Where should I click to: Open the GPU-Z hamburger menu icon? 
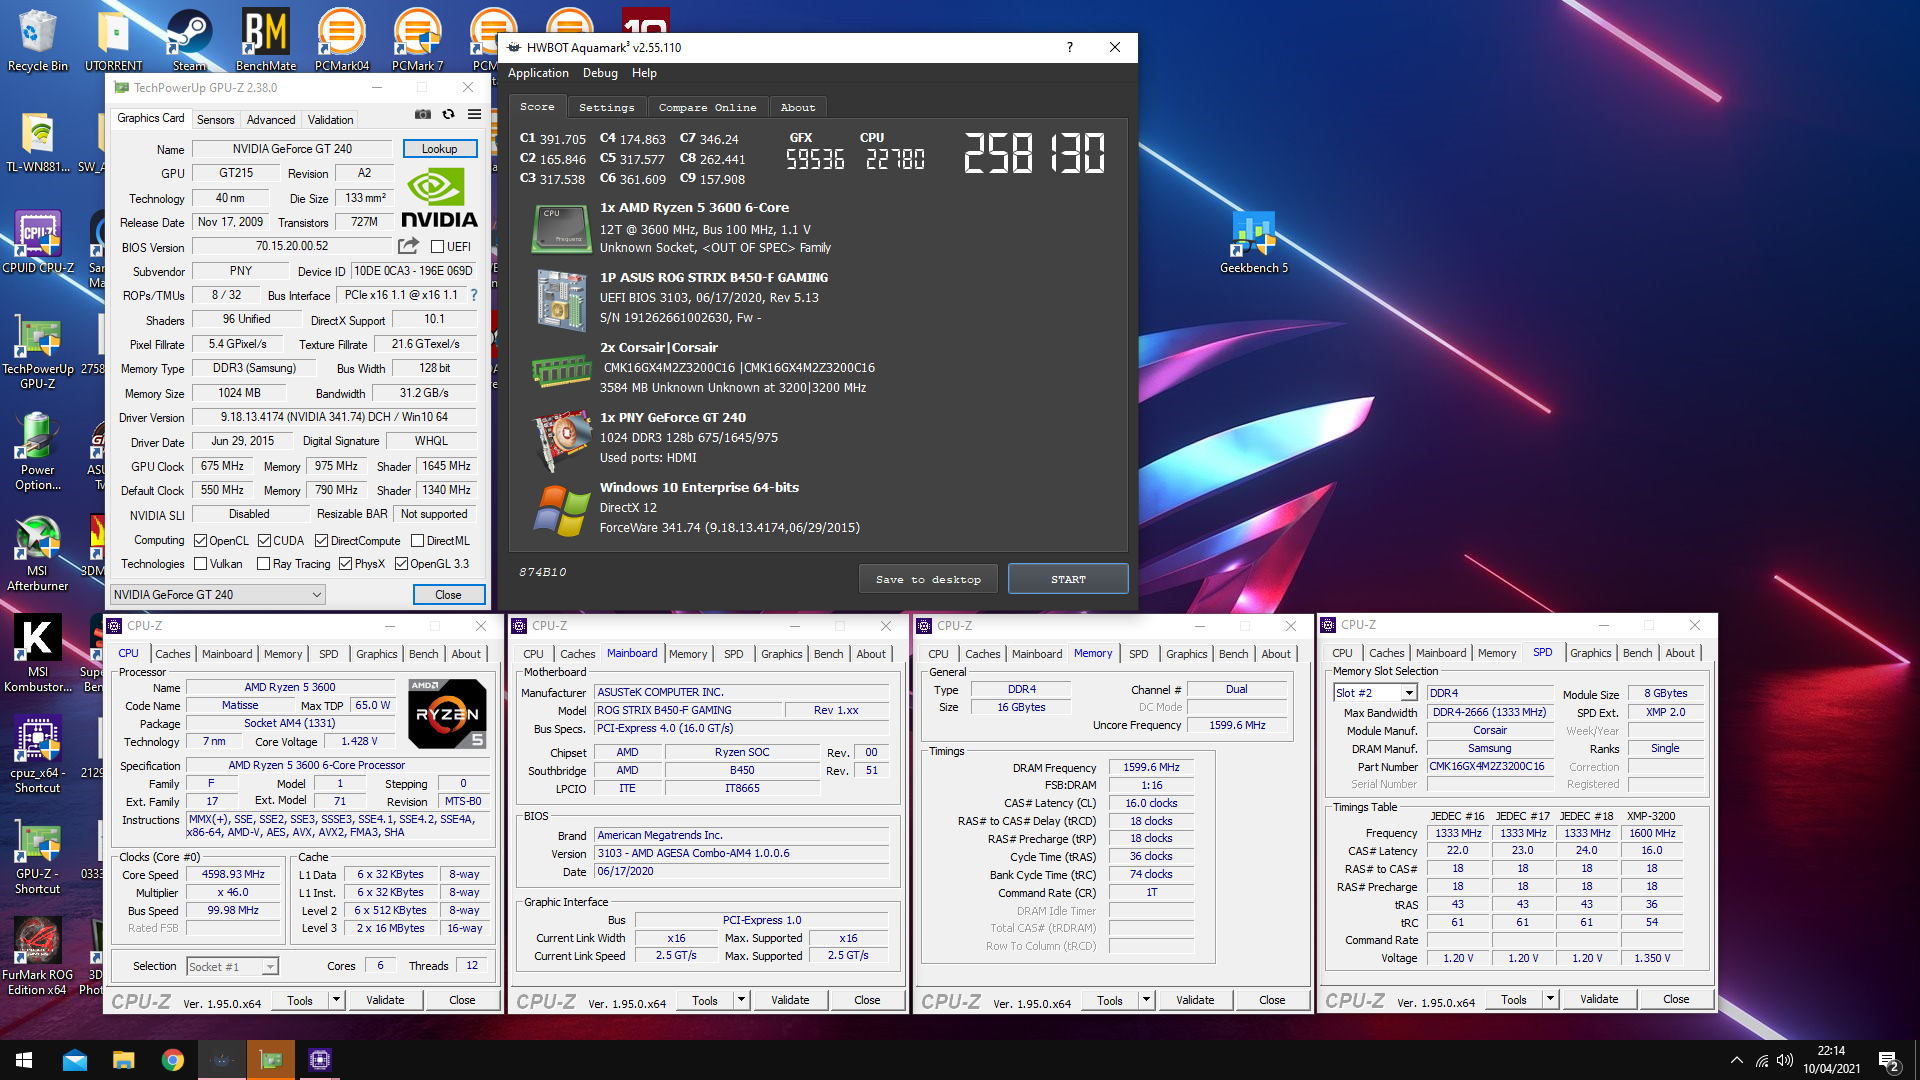pyautogui.click(x=474, y=115)
